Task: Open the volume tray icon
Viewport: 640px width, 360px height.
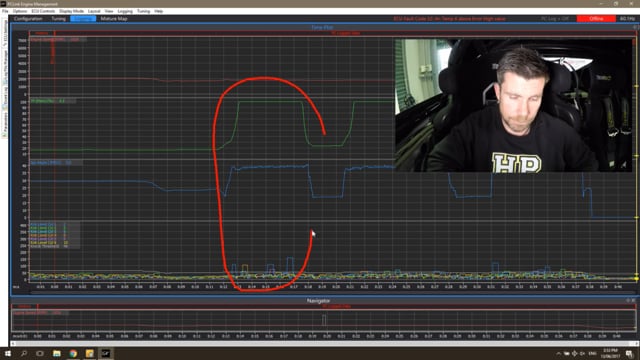Action: coord(582,353)
